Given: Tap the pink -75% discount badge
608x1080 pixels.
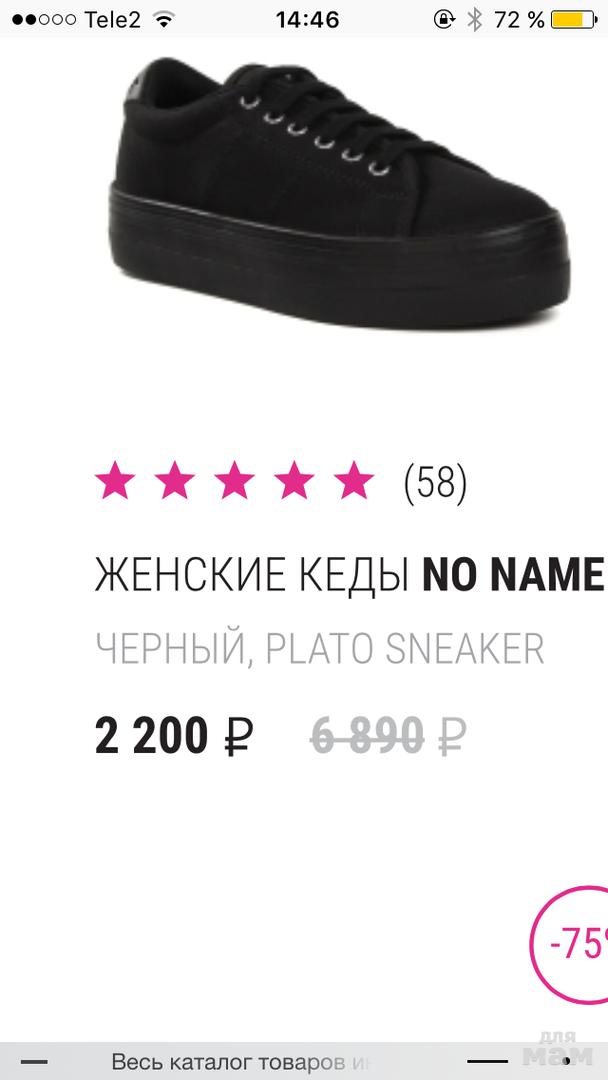Looking at the screenshot, I should click(570, 944).
